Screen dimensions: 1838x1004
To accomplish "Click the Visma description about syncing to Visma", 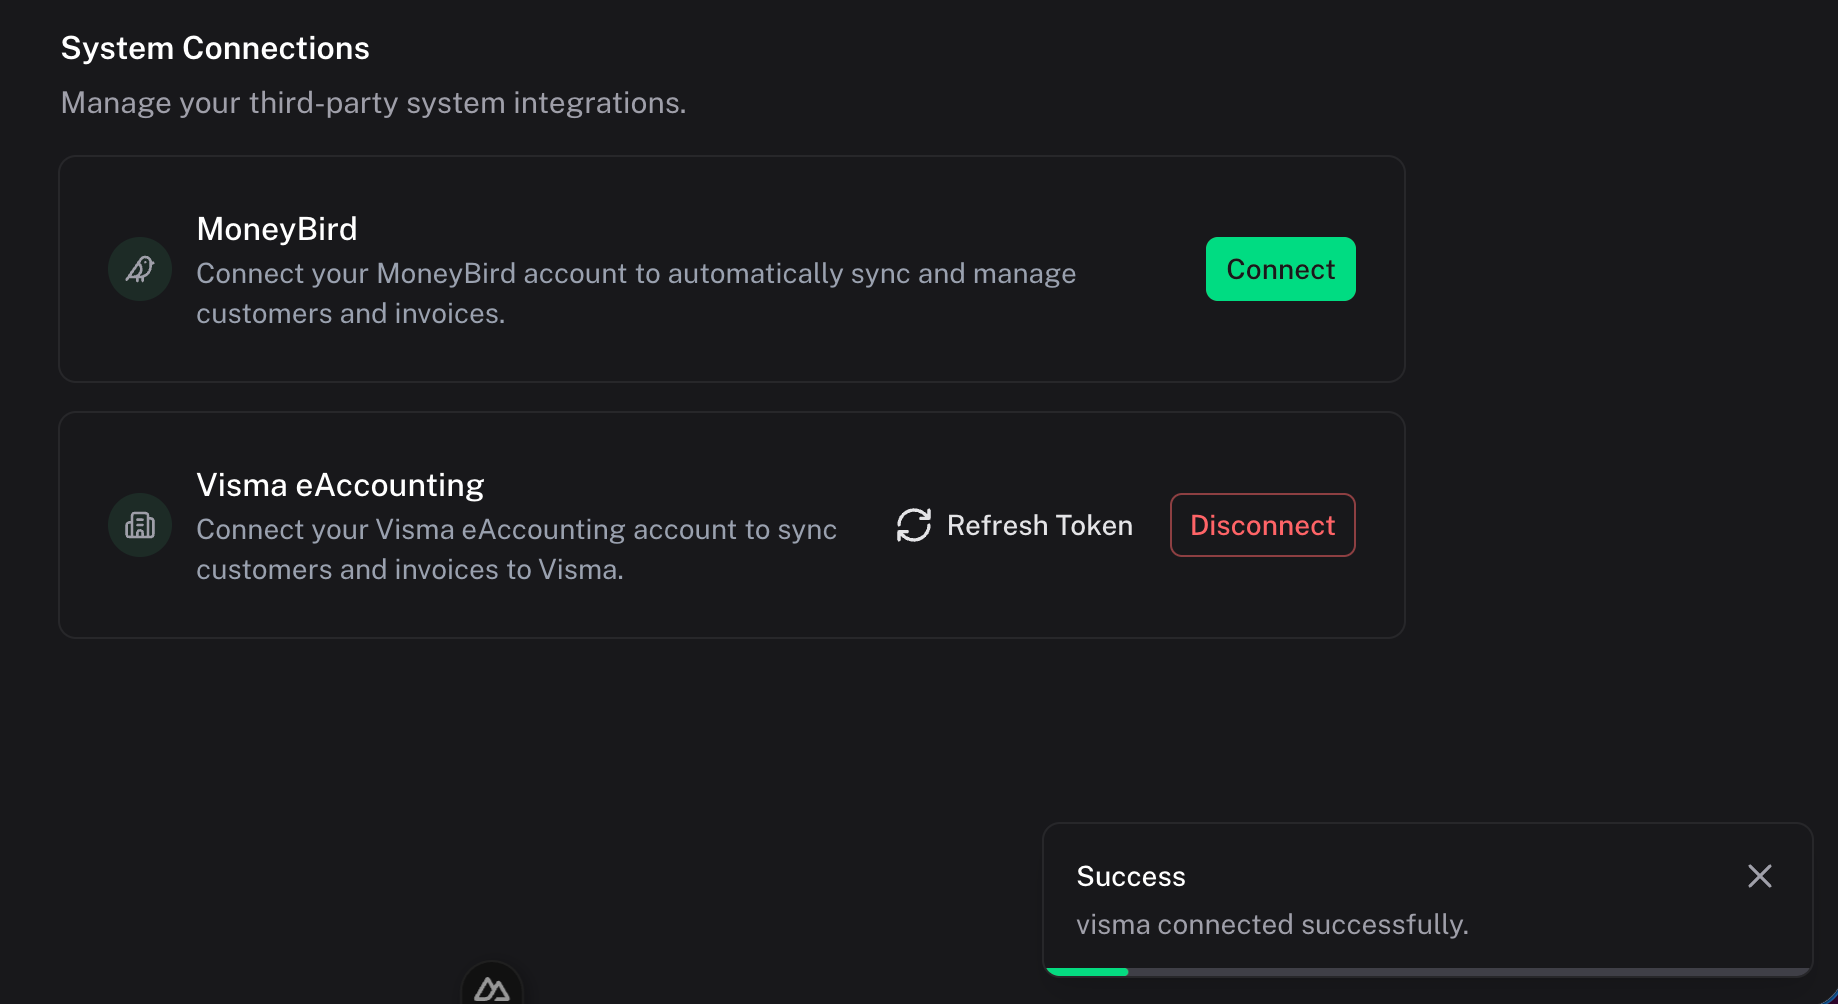I will pyautogui.click(x=516, y=549).
